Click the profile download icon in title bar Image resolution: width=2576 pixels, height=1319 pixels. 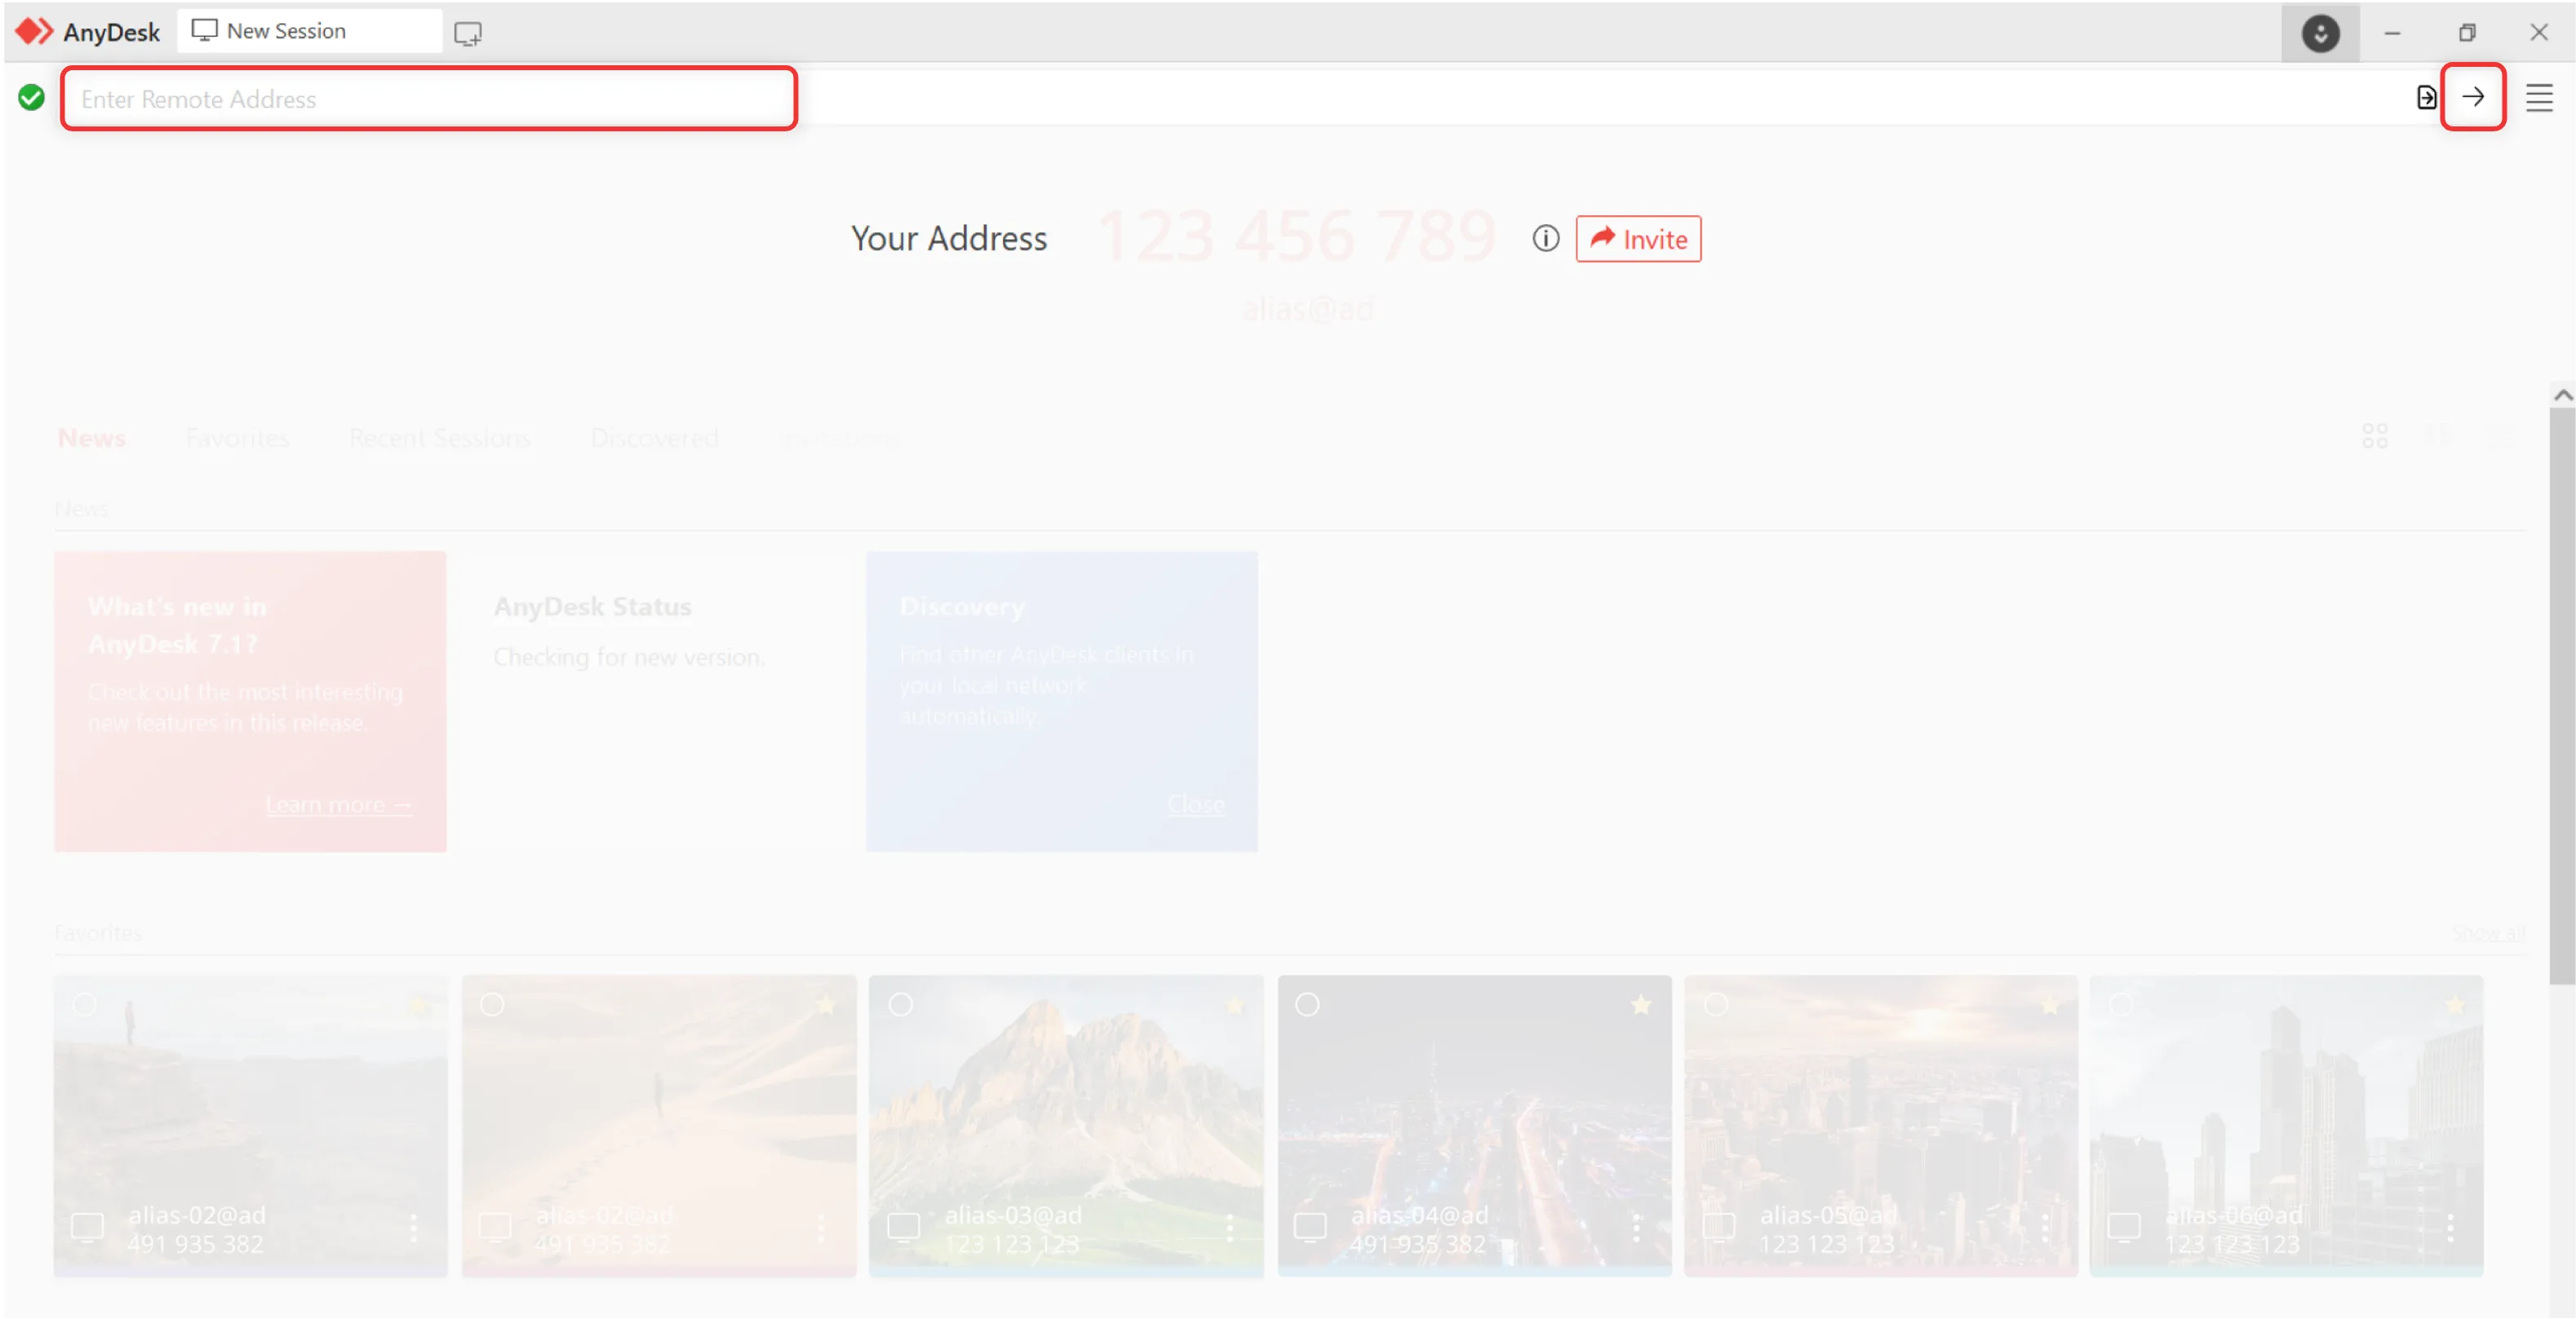tap(2319, 33)
